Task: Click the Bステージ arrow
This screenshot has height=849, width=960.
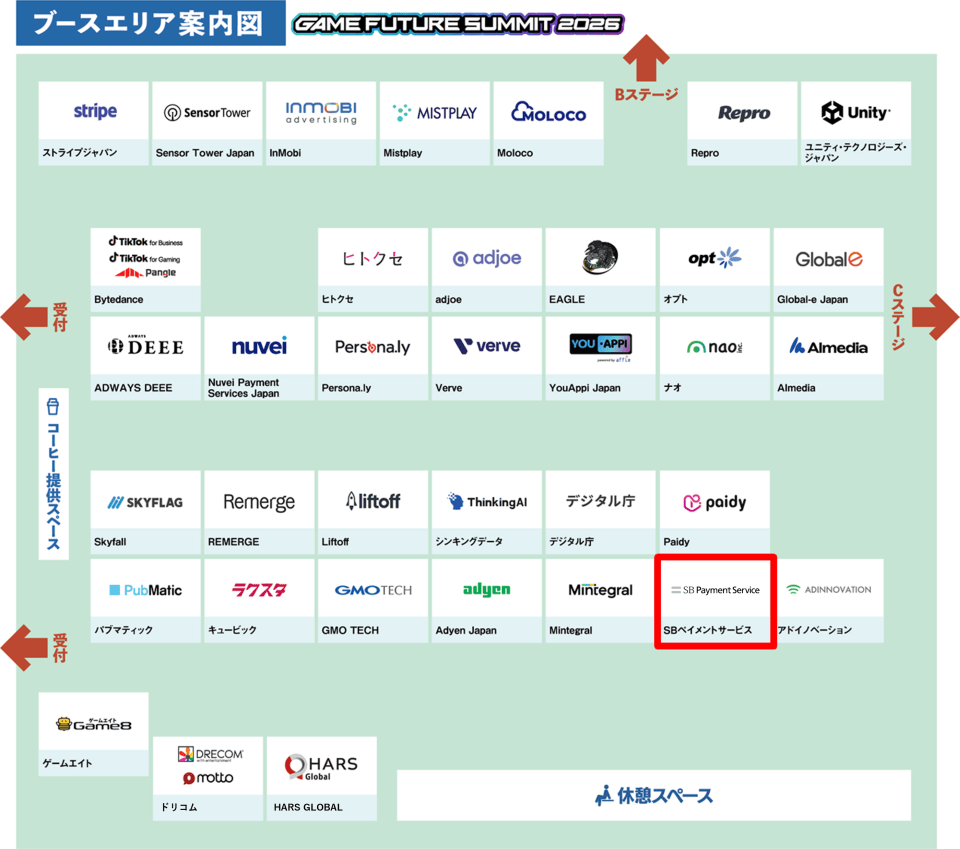Action: click(x=647, y=58)
